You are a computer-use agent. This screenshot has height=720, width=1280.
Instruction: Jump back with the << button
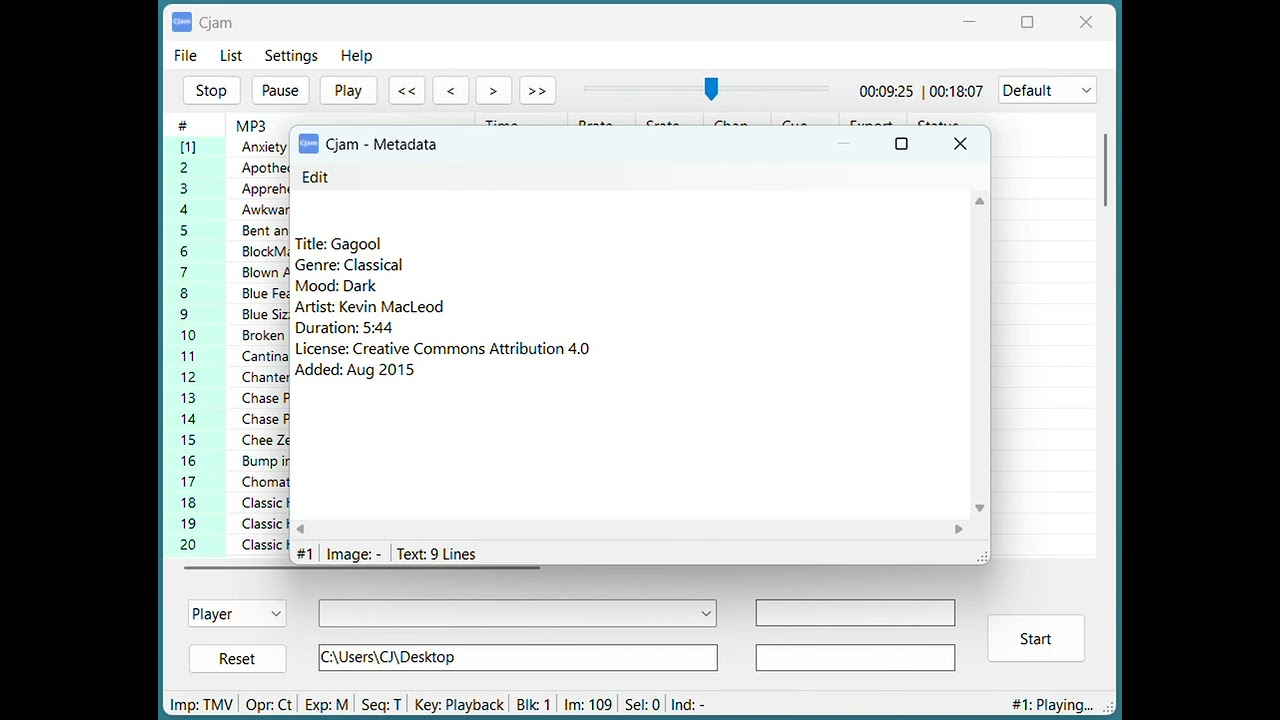pyautogui.click(x=407, y=90)
